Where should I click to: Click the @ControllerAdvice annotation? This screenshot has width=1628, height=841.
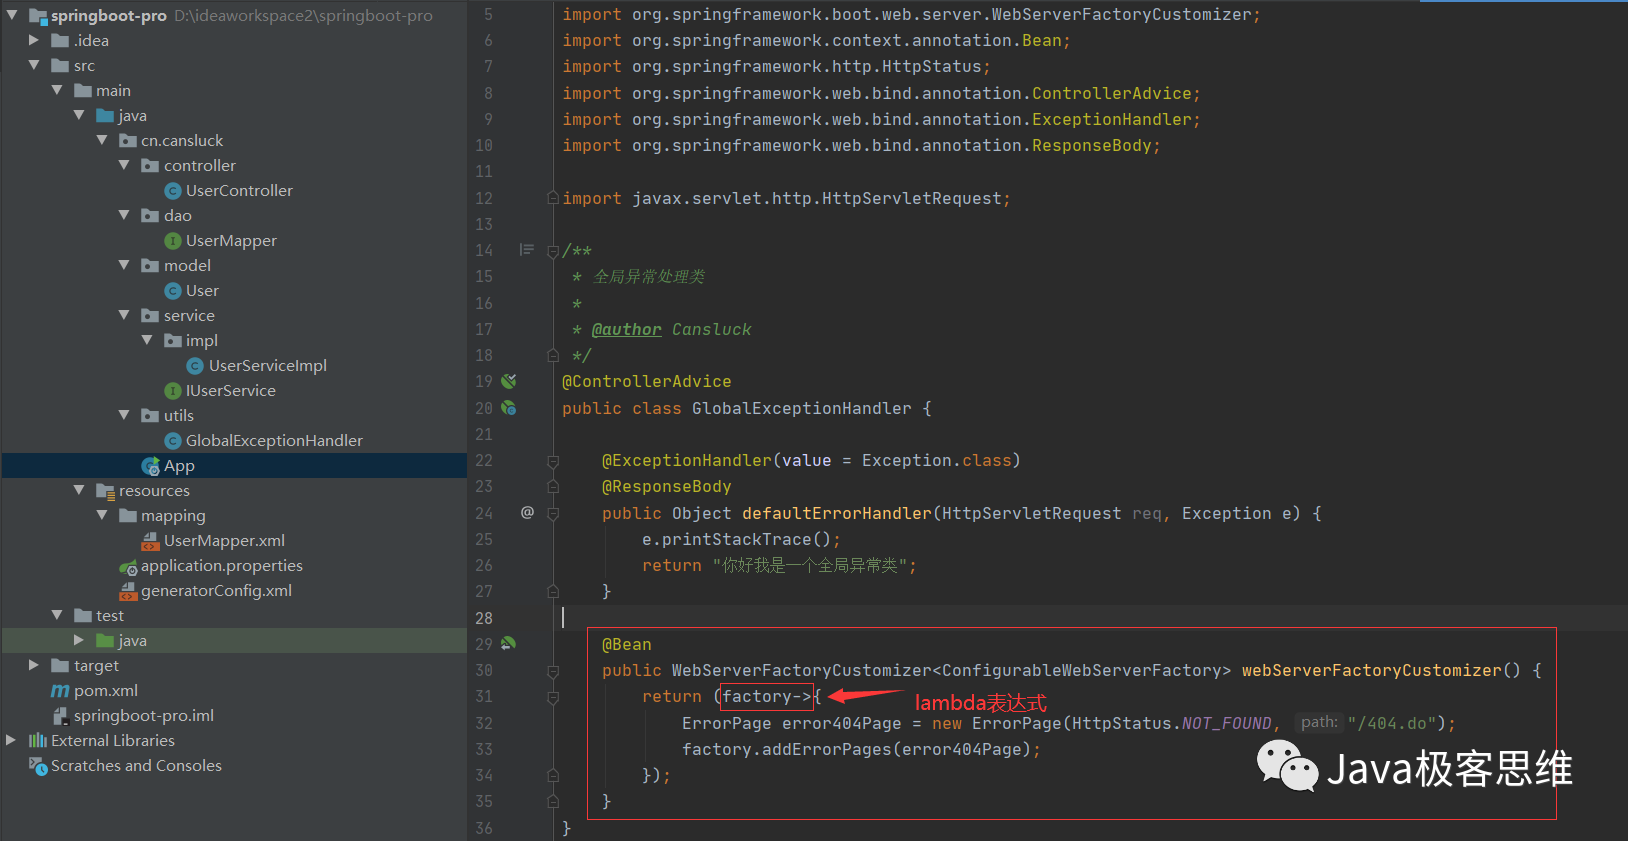pos(647,381)
